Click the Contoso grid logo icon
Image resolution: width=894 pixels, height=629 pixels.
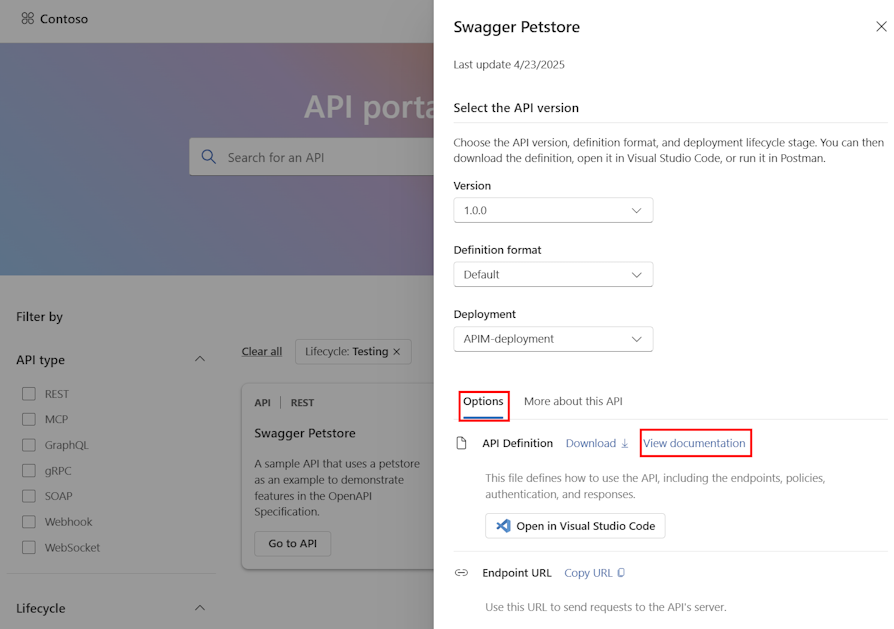(29, 18)
